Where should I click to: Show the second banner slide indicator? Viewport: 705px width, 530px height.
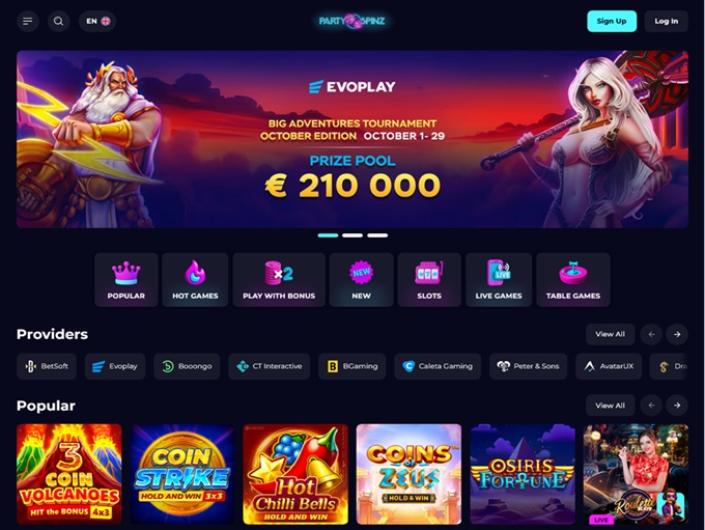352,235
